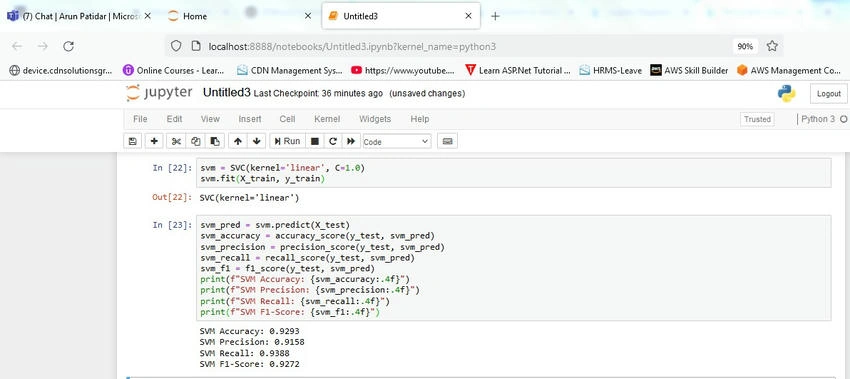Viewport: 850px width, 379px height.
Task: Open the File menu
Action: coord(140,119)
